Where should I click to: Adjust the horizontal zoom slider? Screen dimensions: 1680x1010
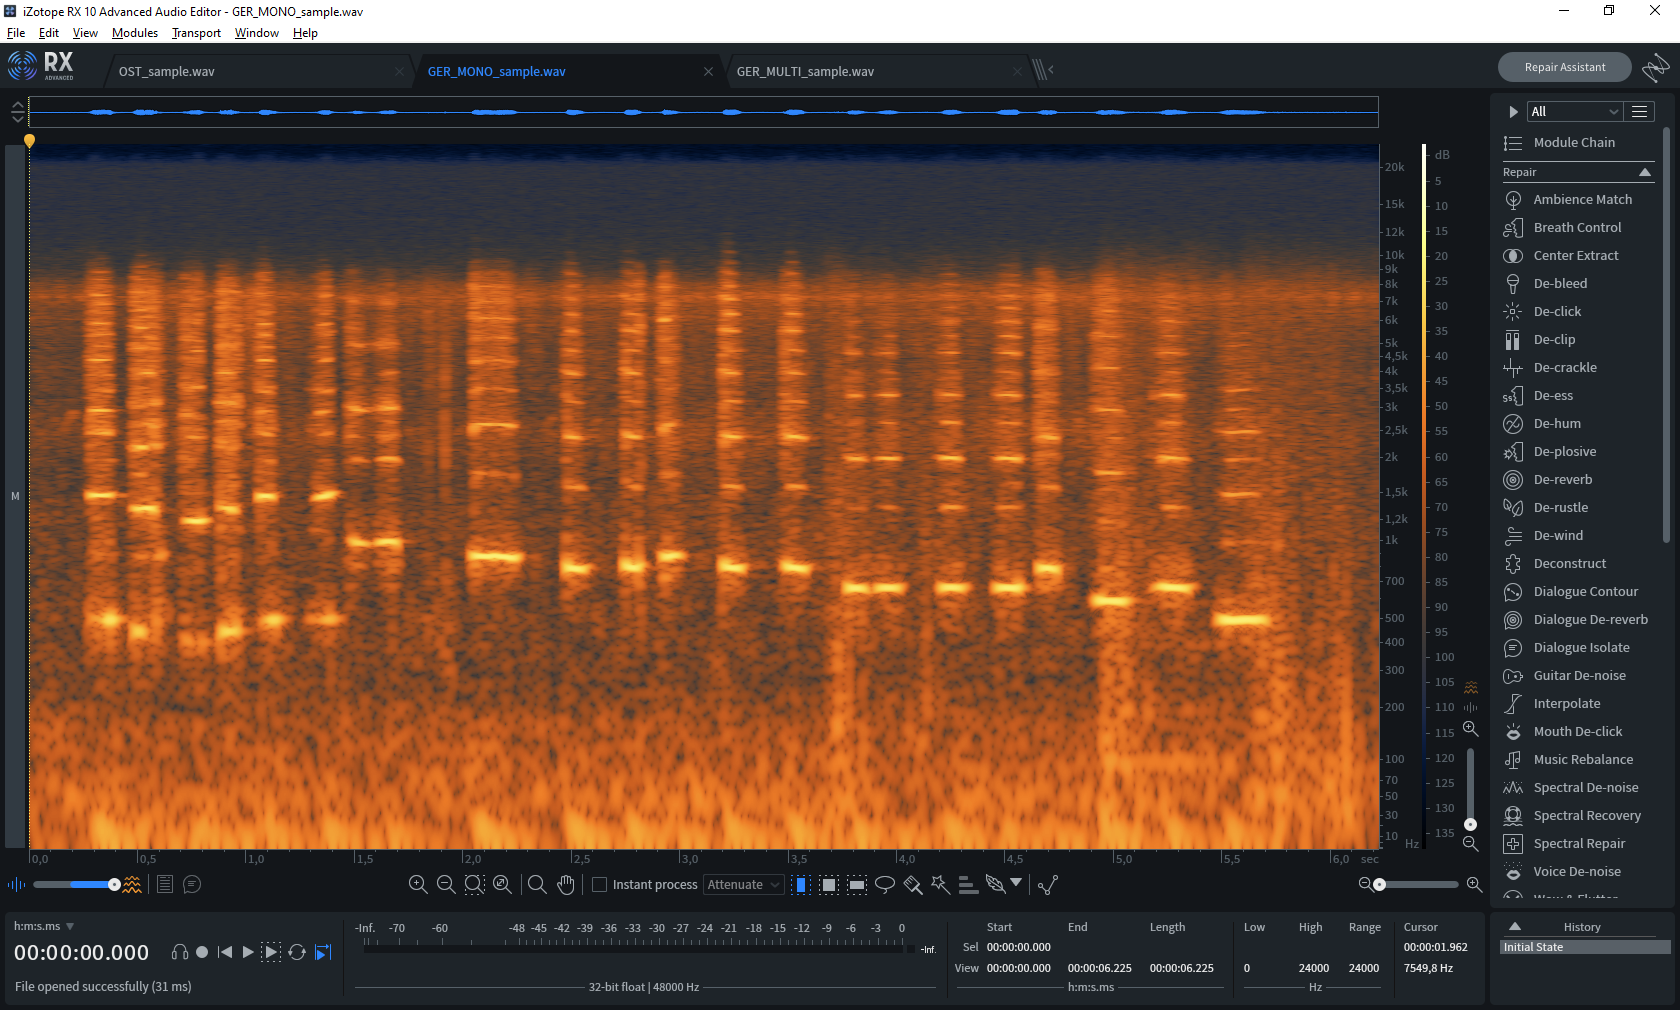1416,885
